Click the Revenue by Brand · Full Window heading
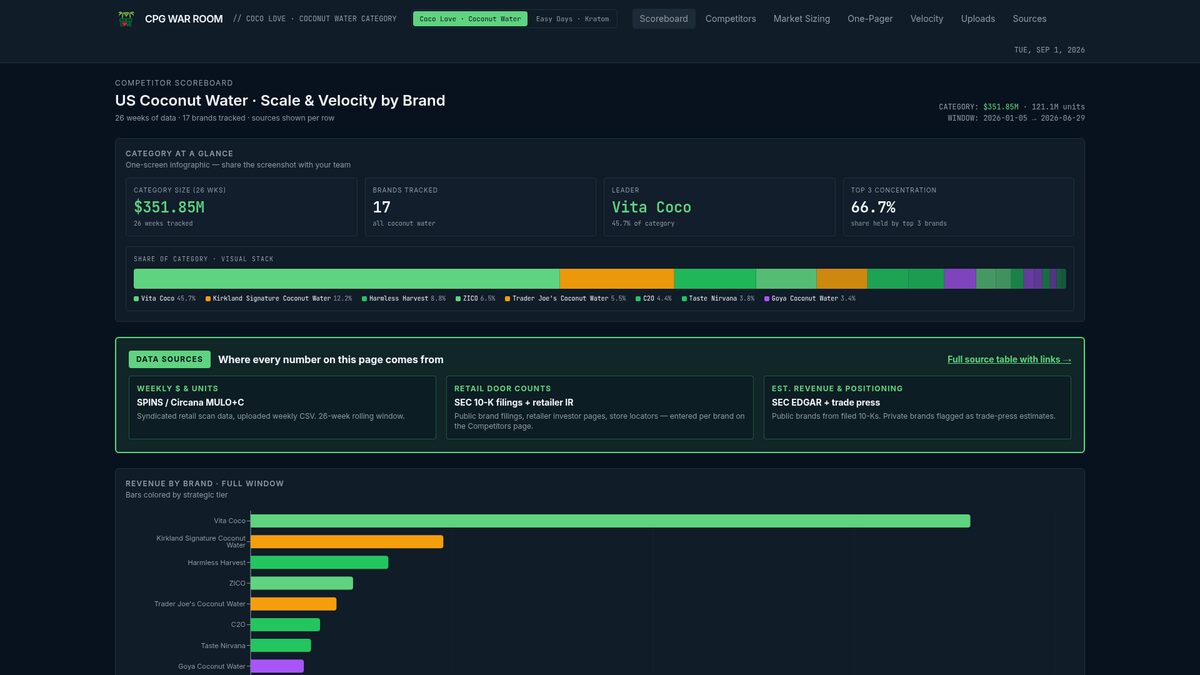The height and width of the screenshot is (675, 1200). 205,484
